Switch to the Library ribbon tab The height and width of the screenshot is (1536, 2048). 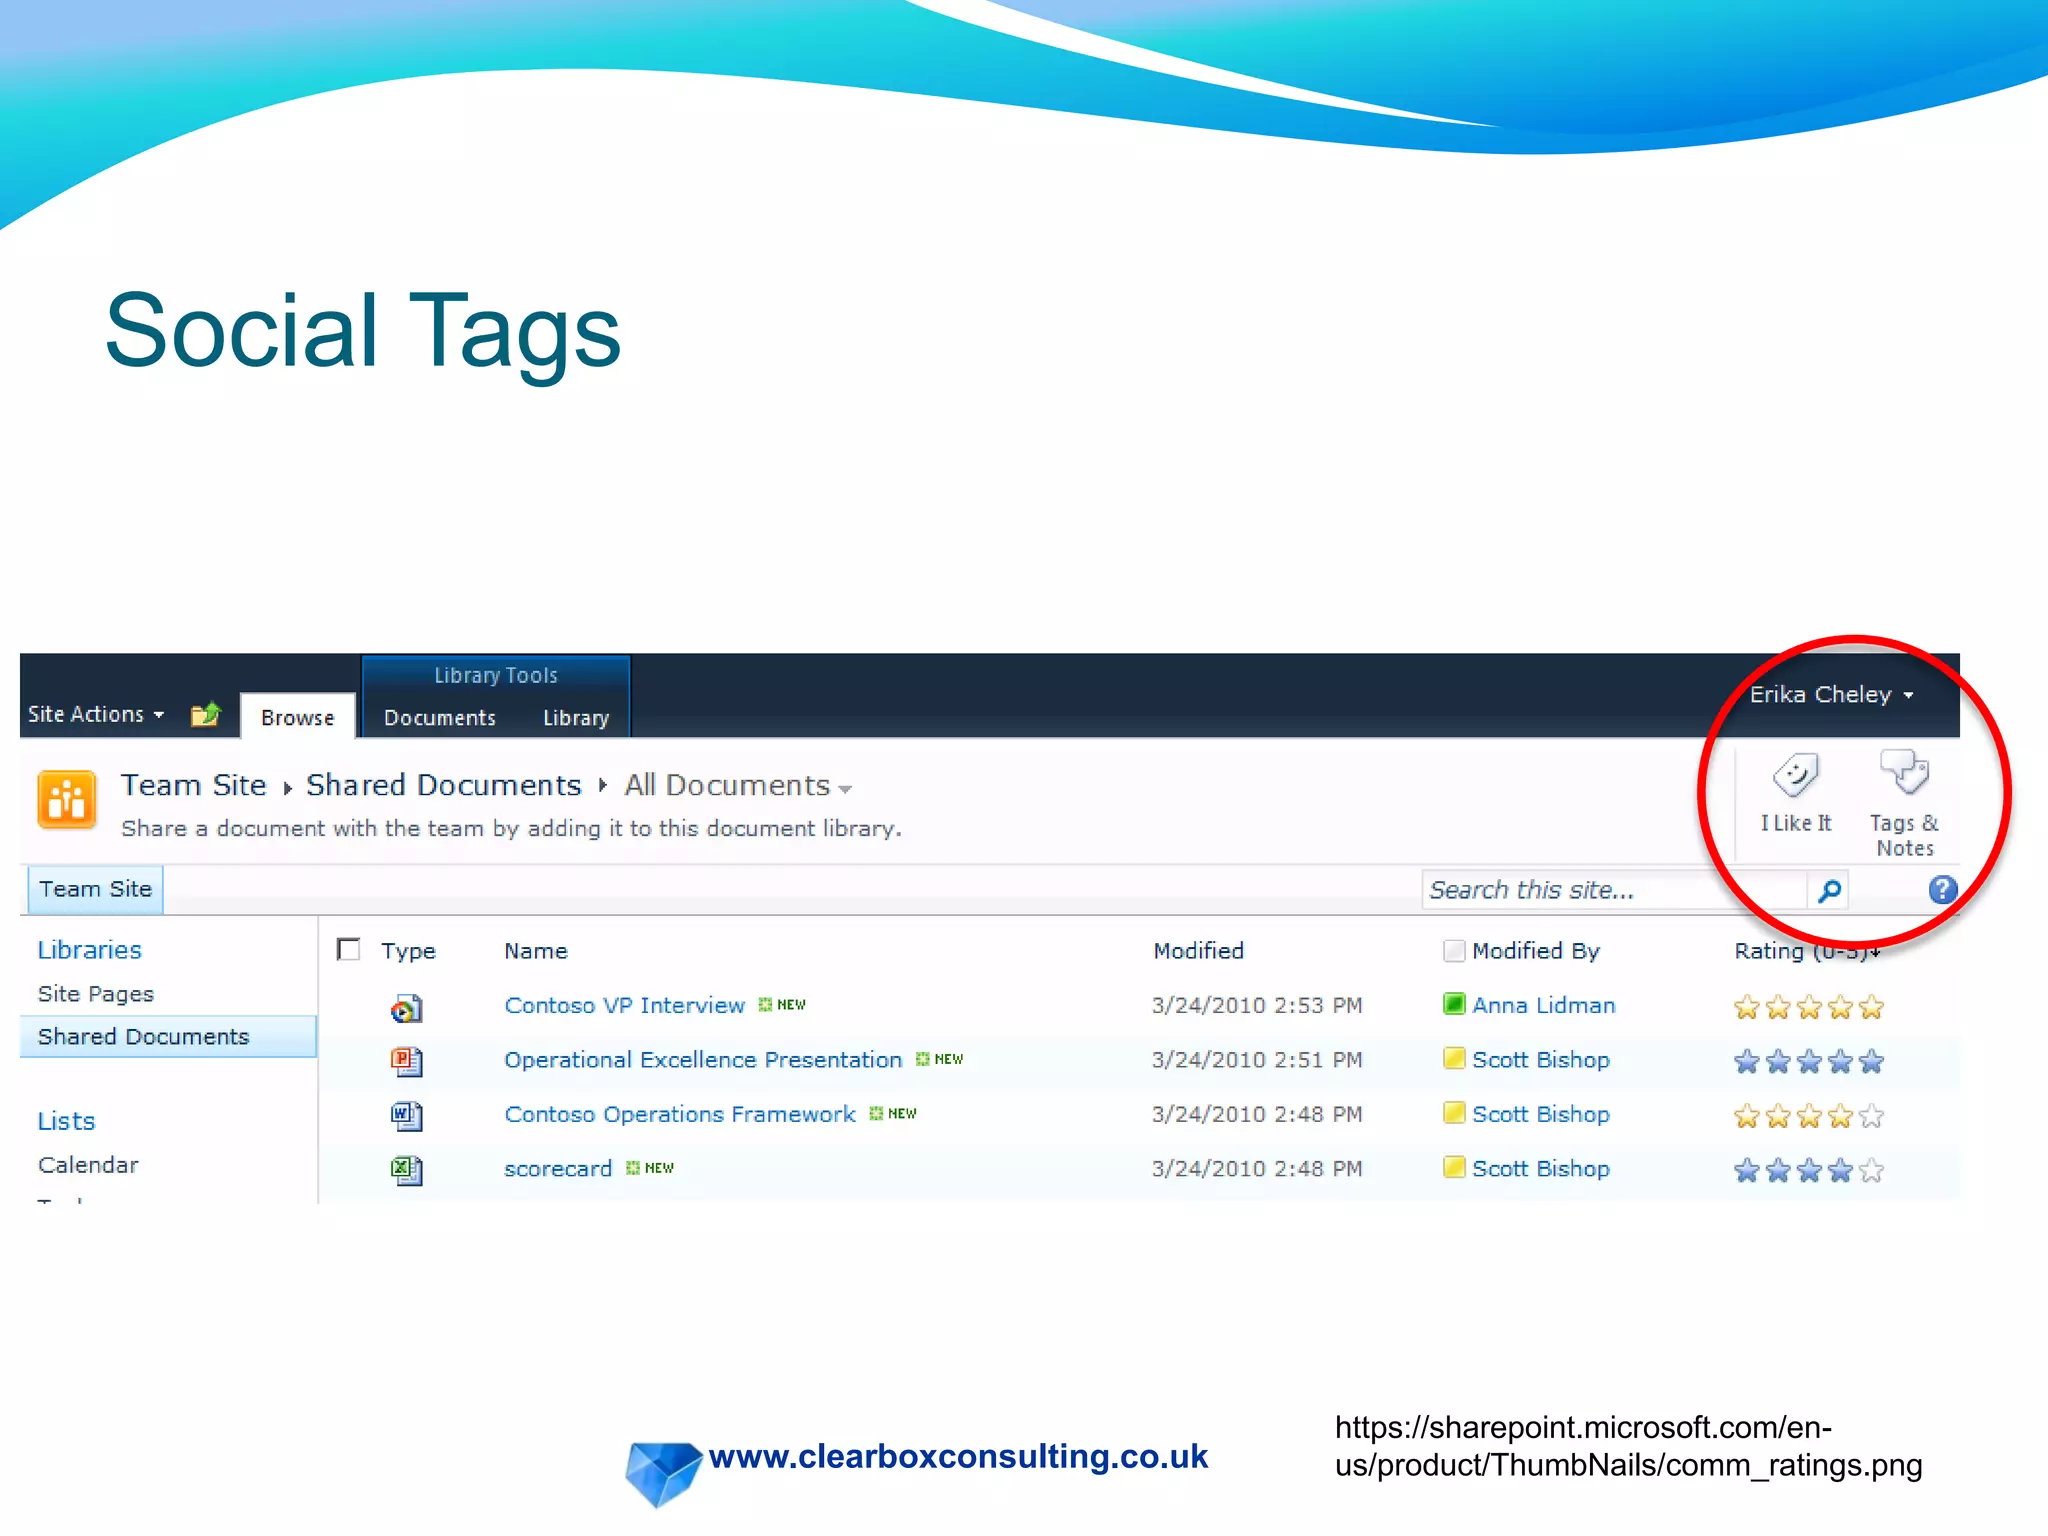click(x=576, y=718)
